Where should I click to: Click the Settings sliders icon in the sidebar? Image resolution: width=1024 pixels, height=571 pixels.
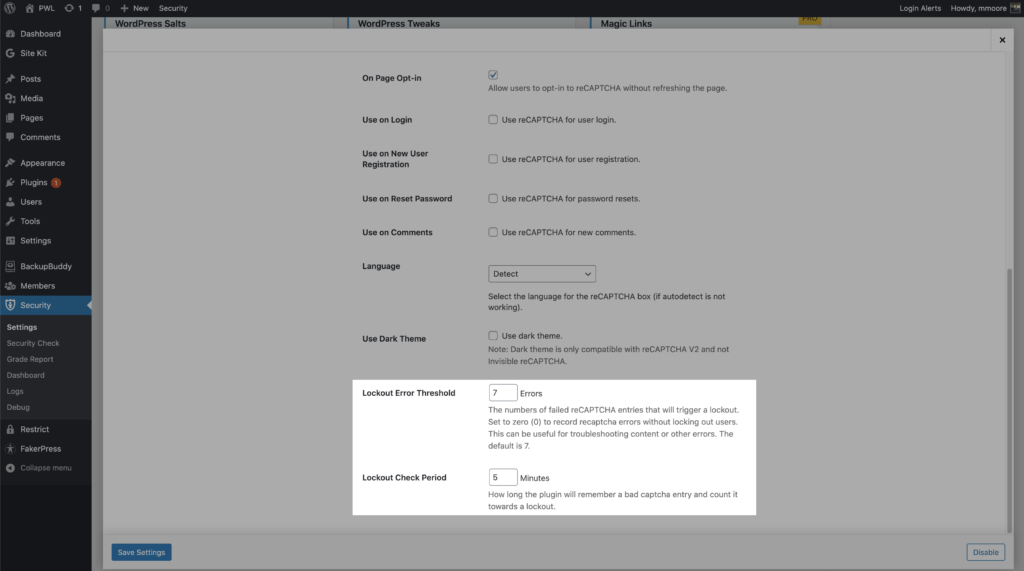10,240
